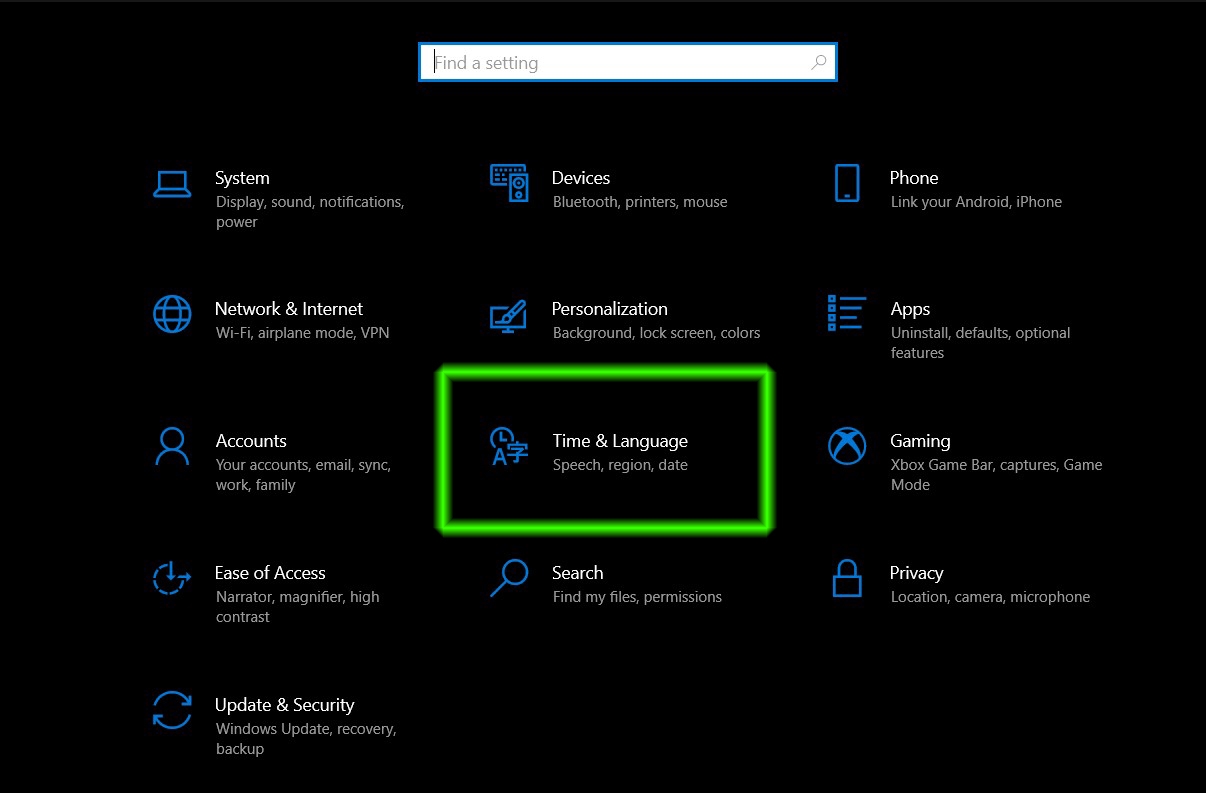
Task: Open Personalization settings title
Action: point(610,309)
